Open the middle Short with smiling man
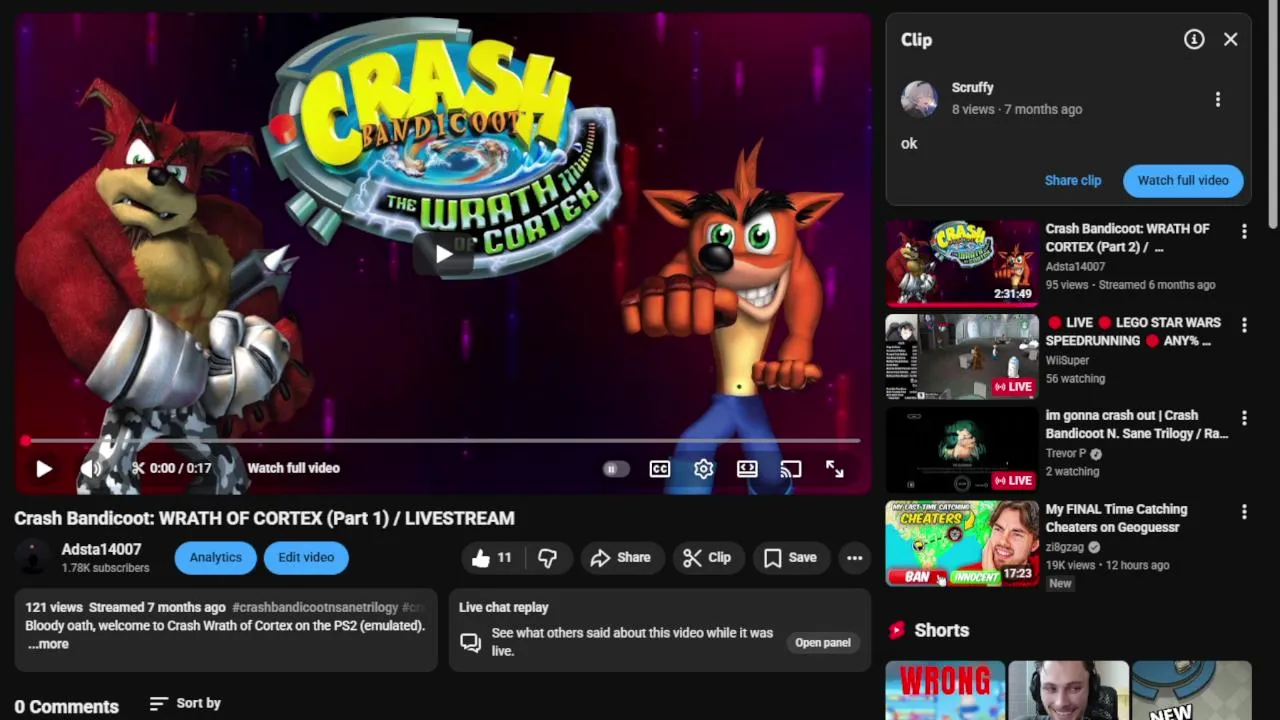Image resolution: width=1280 pixels, height=720 pixels. click(x=1068, y=690)
